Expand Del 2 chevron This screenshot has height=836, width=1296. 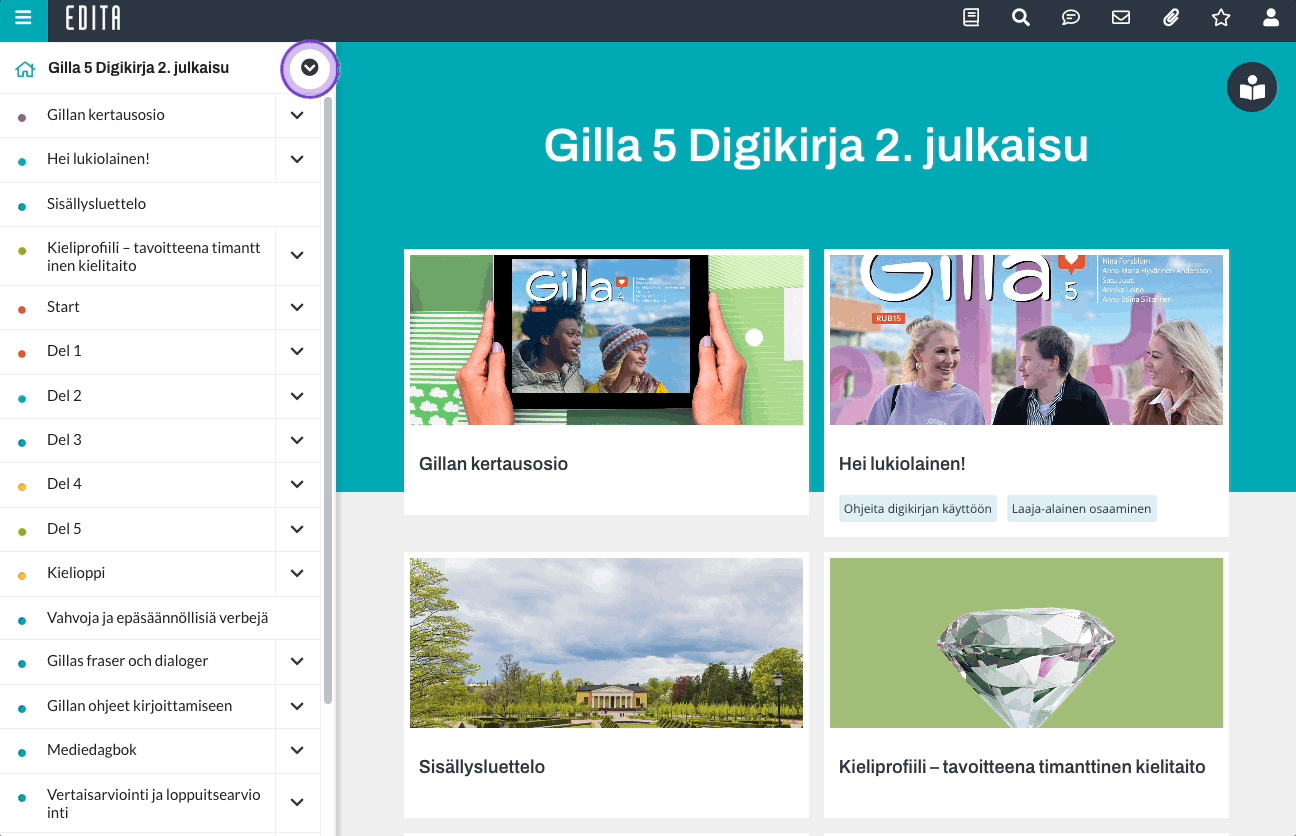point(297,396)
